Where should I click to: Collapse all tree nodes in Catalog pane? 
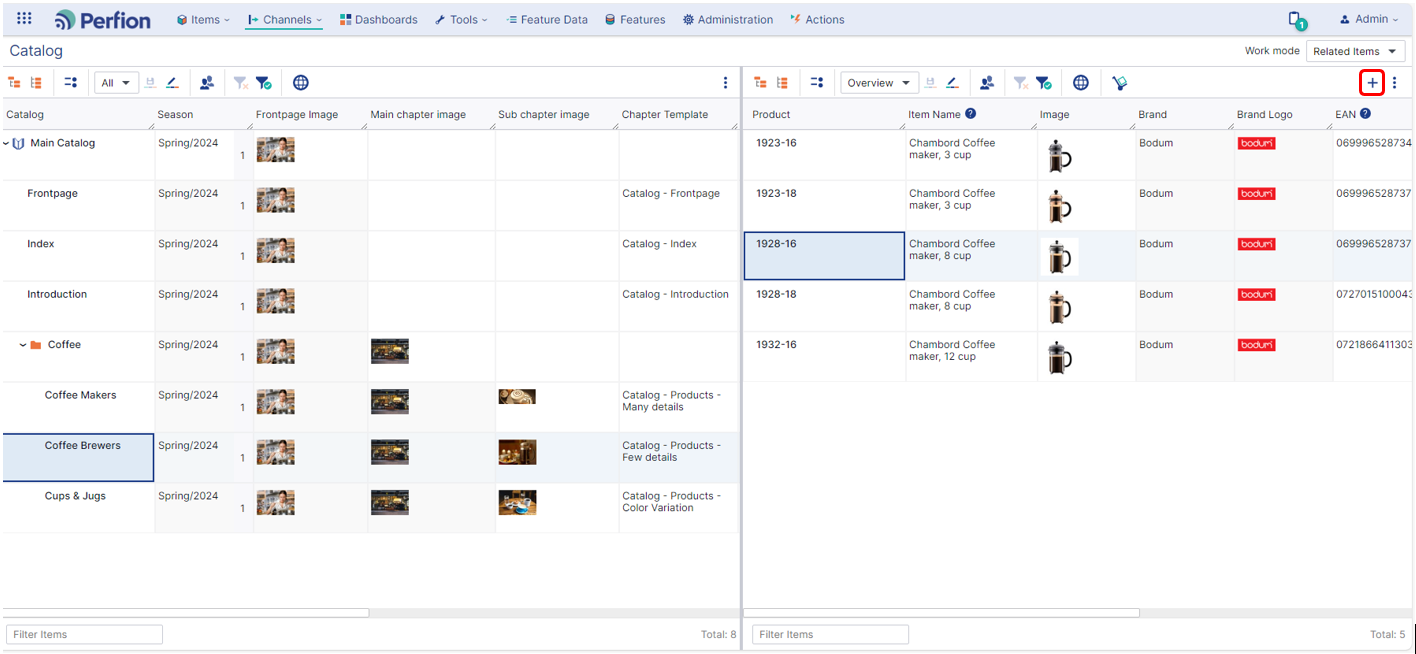click(14, 83)
